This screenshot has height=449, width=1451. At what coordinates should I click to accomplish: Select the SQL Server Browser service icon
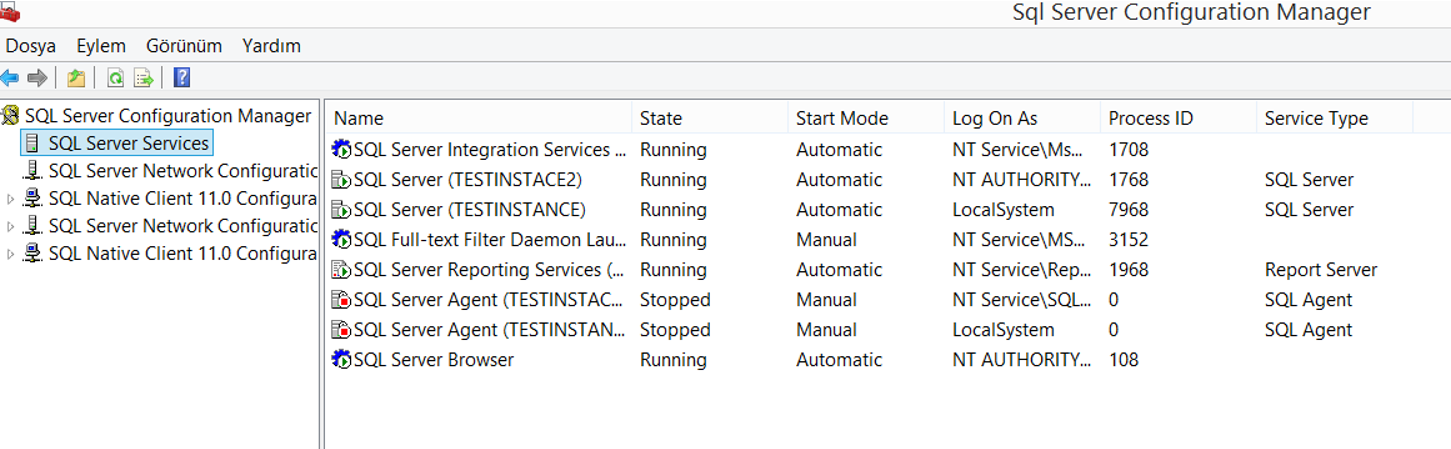(341, 360)
